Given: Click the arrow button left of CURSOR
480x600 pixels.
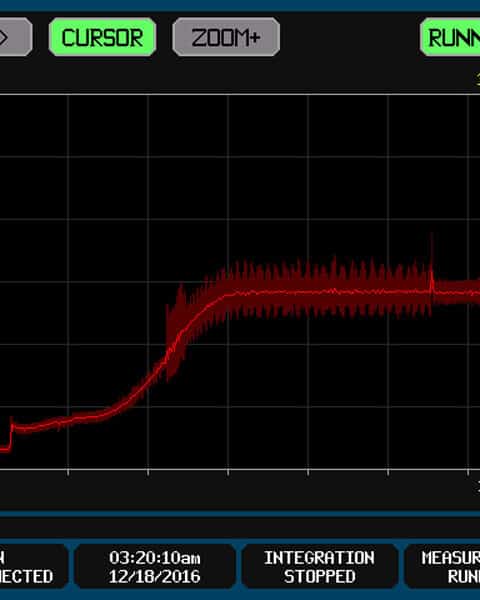Looking at the screenshot, I should [x=15, y=37].
